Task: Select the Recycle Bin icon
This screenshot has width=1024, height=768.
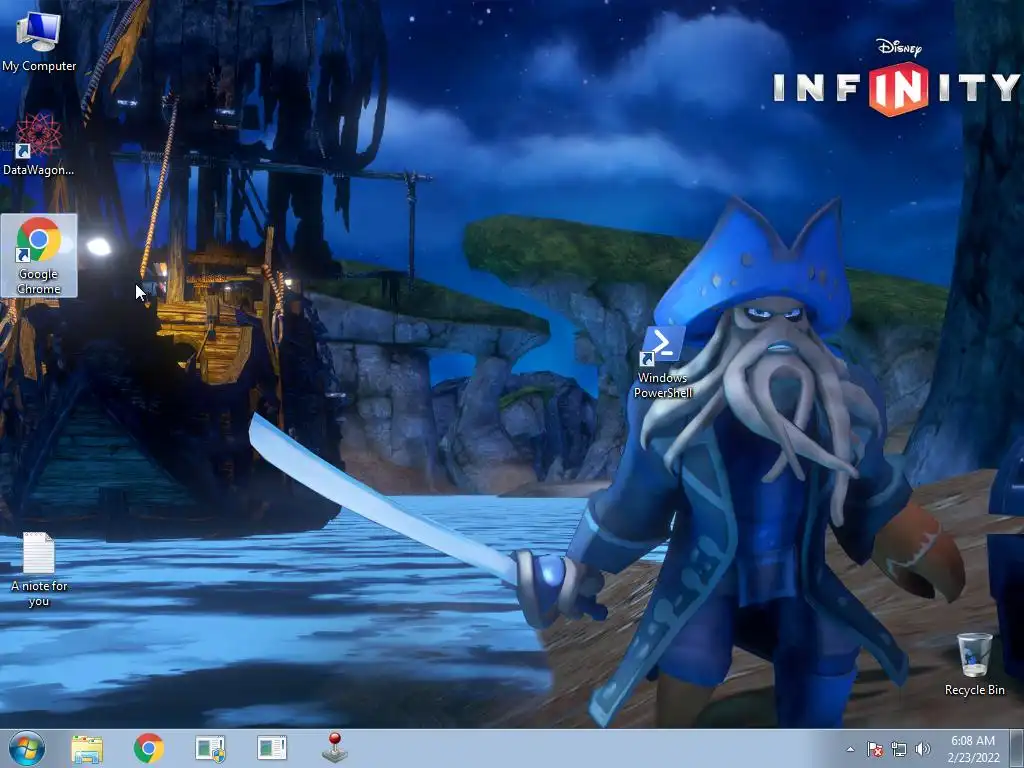Action: pyautogui.click(x=974, y=664)
